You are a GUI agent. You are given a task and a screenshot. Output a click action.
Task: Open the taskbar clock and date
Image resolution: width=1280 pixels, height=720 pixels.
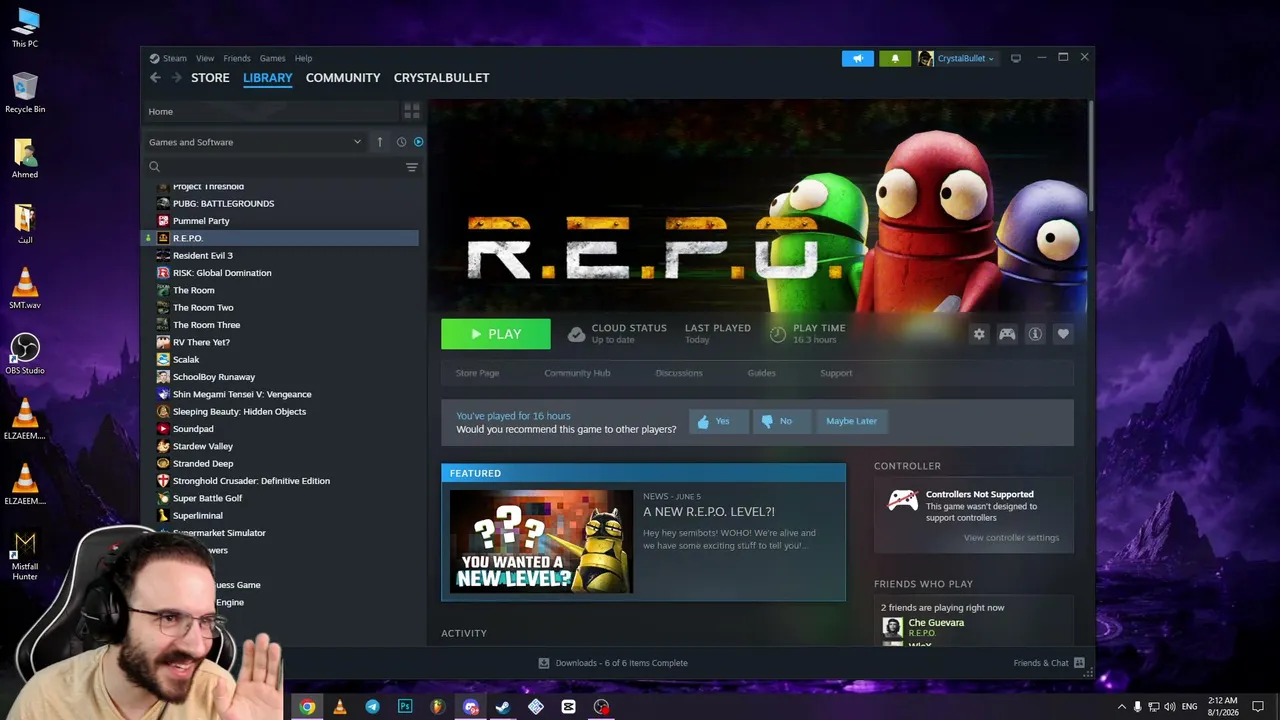1222,707
